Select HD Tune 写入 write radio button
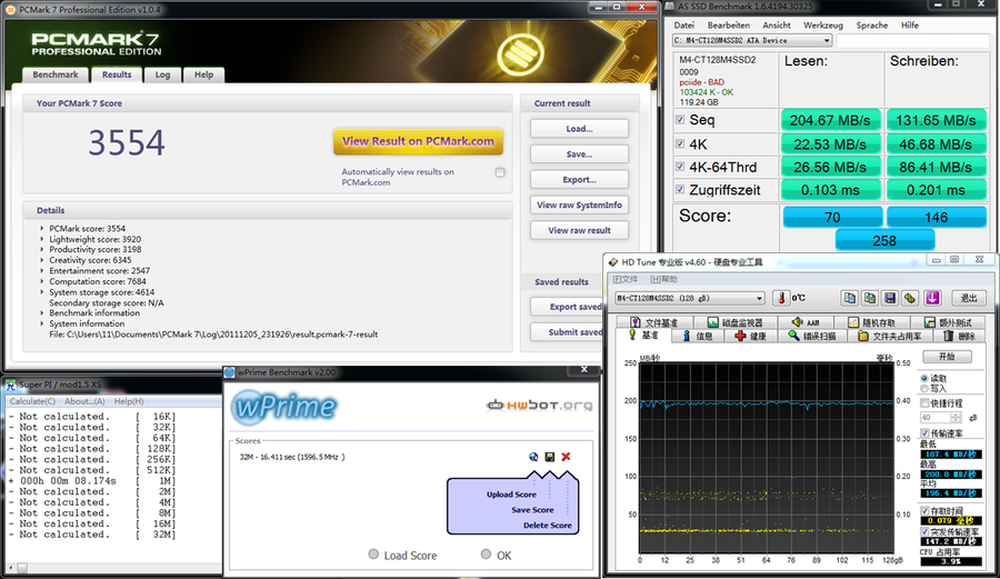 [923, 388]
